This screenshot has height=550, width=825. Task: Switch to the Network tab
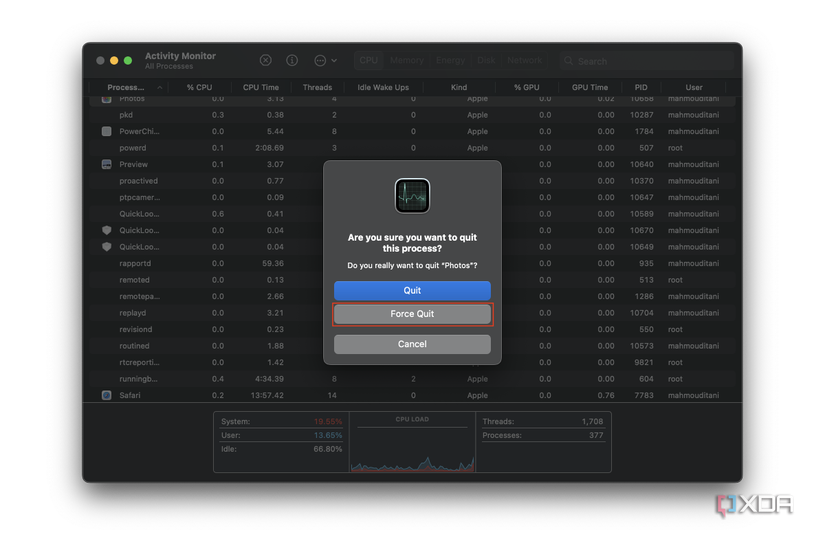click(x=525, y=61)
